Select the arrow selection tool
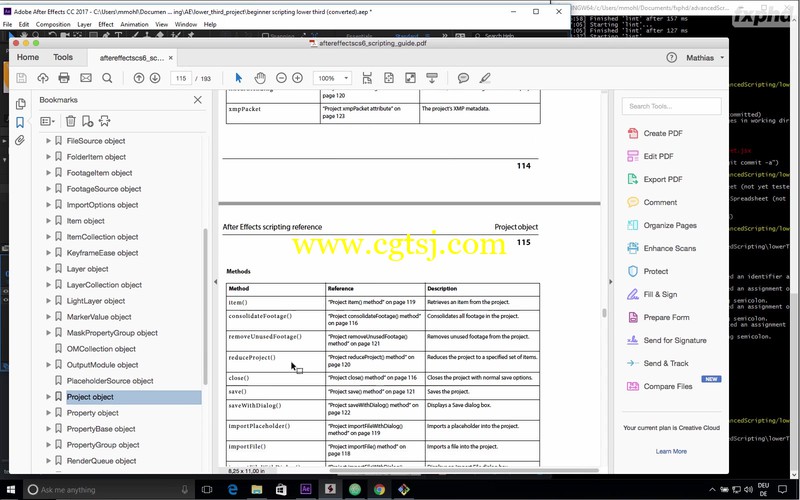Image resolution: width=800 pixels, height=500 pixels. [238, 78]
